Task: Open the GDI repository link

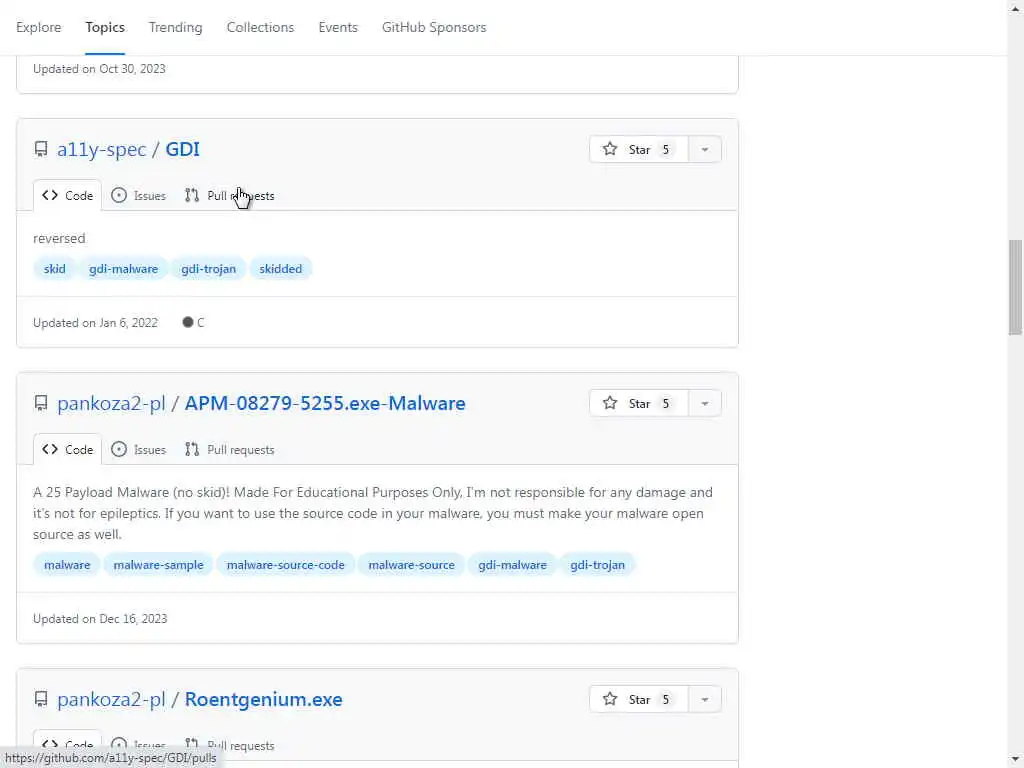Action: click(182, 150)
